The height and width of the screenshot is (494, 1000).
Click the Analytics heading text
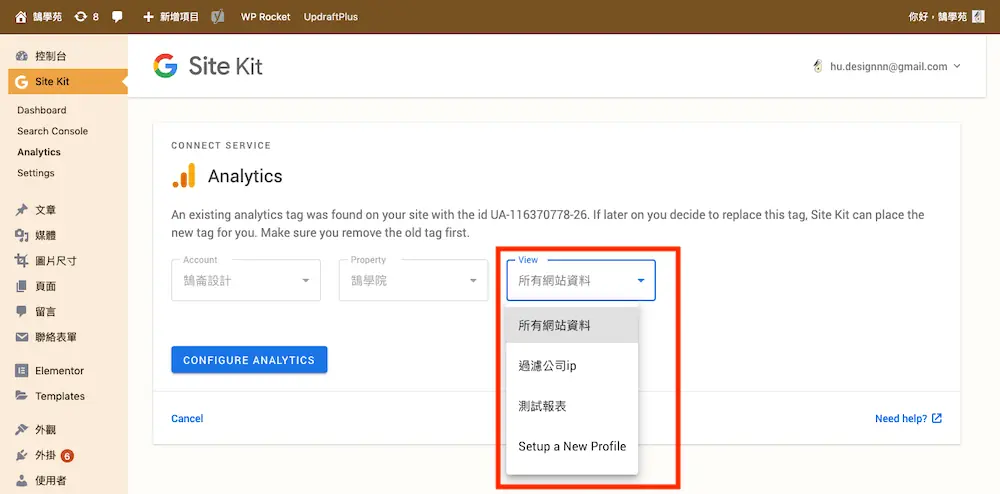click(x=245, y=176)
